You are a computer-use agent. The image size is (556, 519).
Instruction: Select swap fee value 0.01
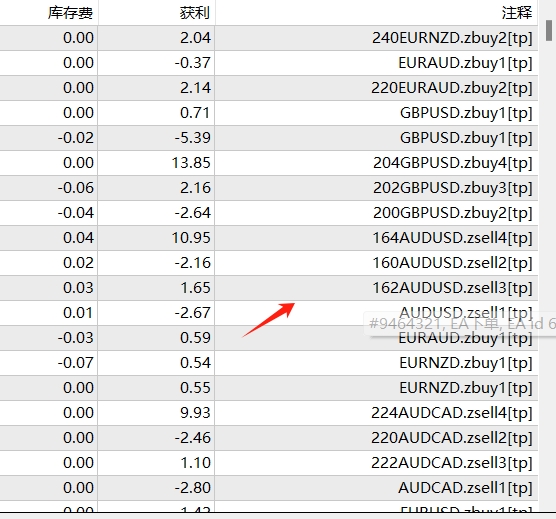78,313
